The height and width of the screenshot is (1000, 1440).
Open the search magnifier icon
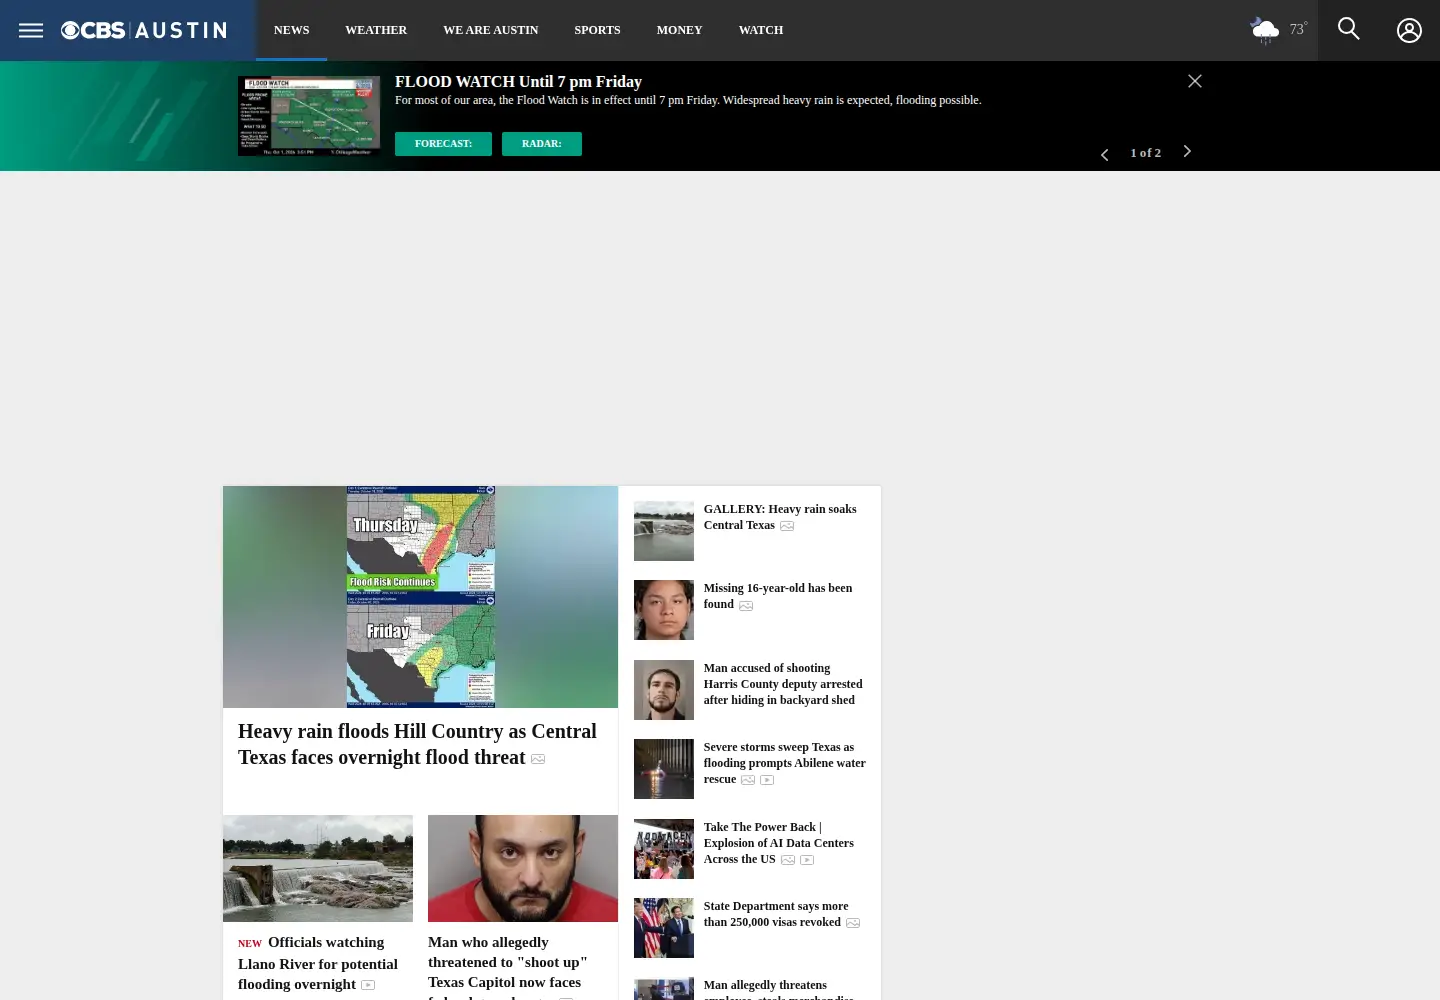tap(1349, 29)
